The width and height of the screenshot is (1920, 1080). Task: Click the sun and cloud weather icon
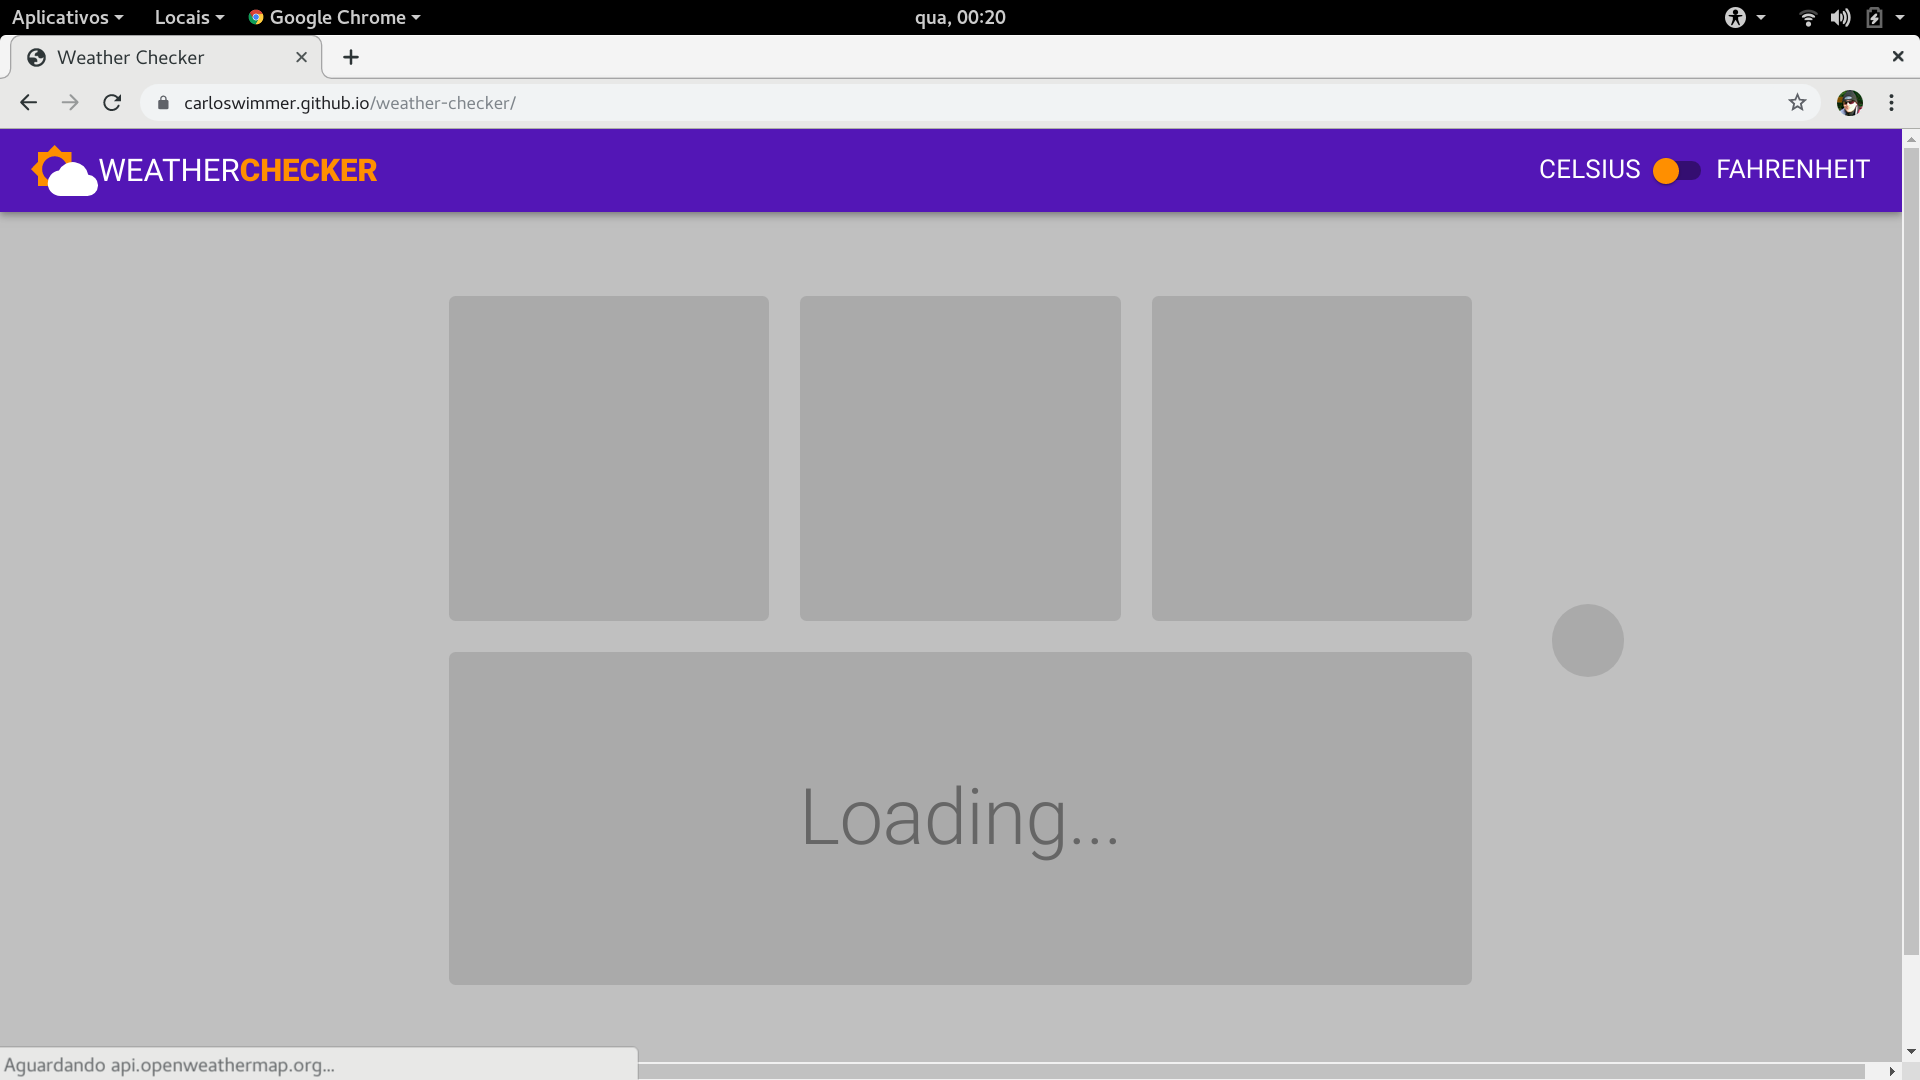point(63,170)
